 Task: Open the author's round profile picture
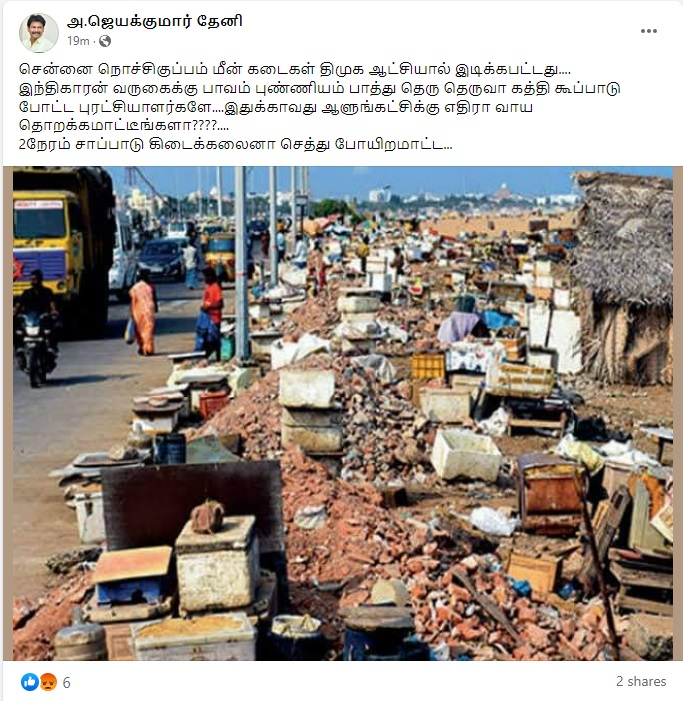39,33
